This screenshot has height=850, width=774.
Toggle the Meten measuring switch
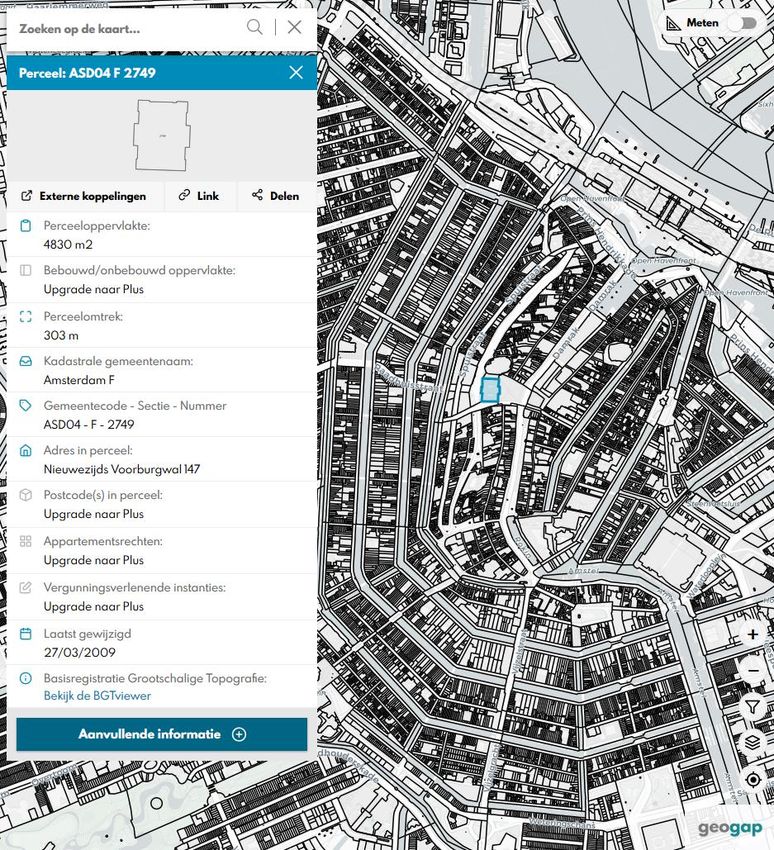click(x=741, y=23)
